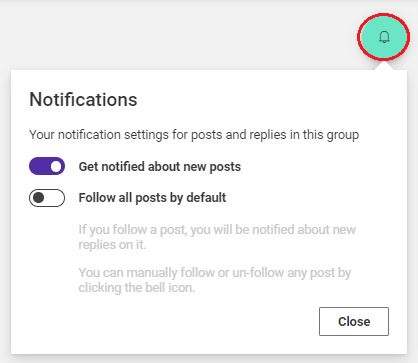Image resolution: width=418 pixels, height=363 pixels.
Task: Click the Get notified about new posts label
Action: point(160,167)
